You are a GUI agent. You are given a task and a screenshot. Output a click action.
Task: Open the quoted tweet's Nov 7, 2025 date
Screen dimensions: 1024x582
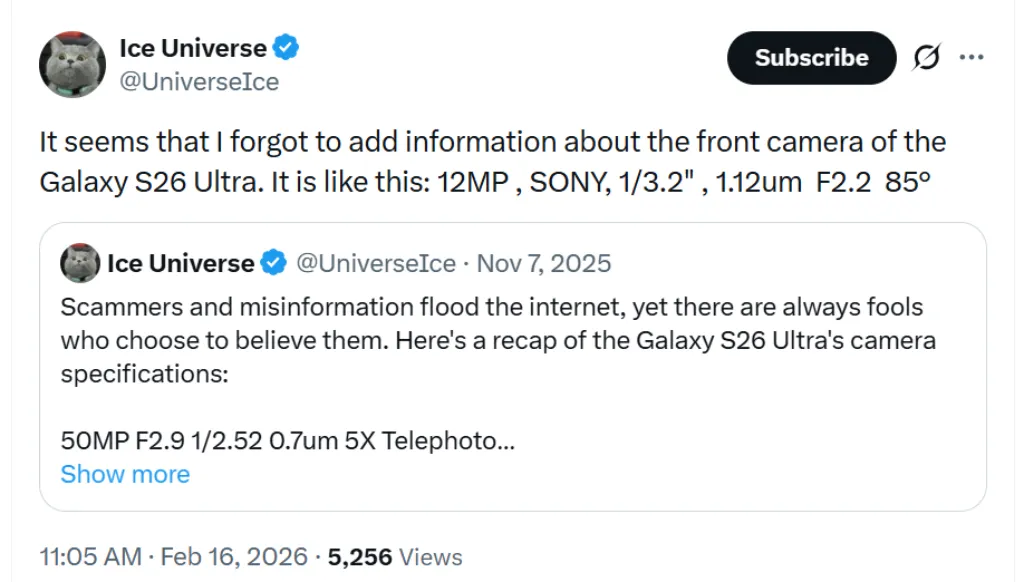(544, 263)
